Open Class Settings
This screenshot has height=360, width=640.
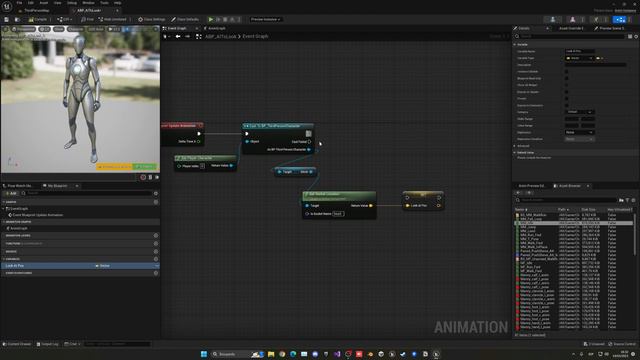pyautogui.click(x=151, y=19)
